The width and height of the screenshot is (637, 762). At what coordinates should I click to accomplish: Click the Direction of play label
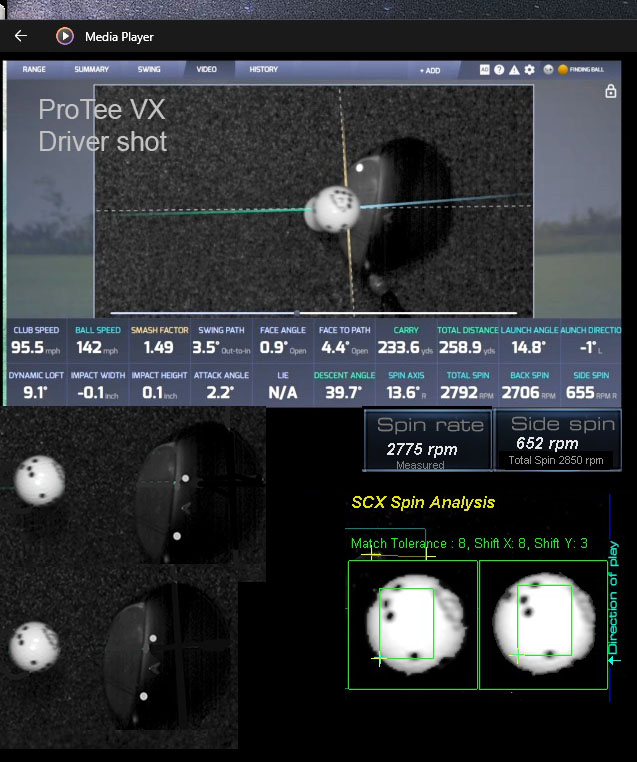pyautogui.click(x=613, y=598)
